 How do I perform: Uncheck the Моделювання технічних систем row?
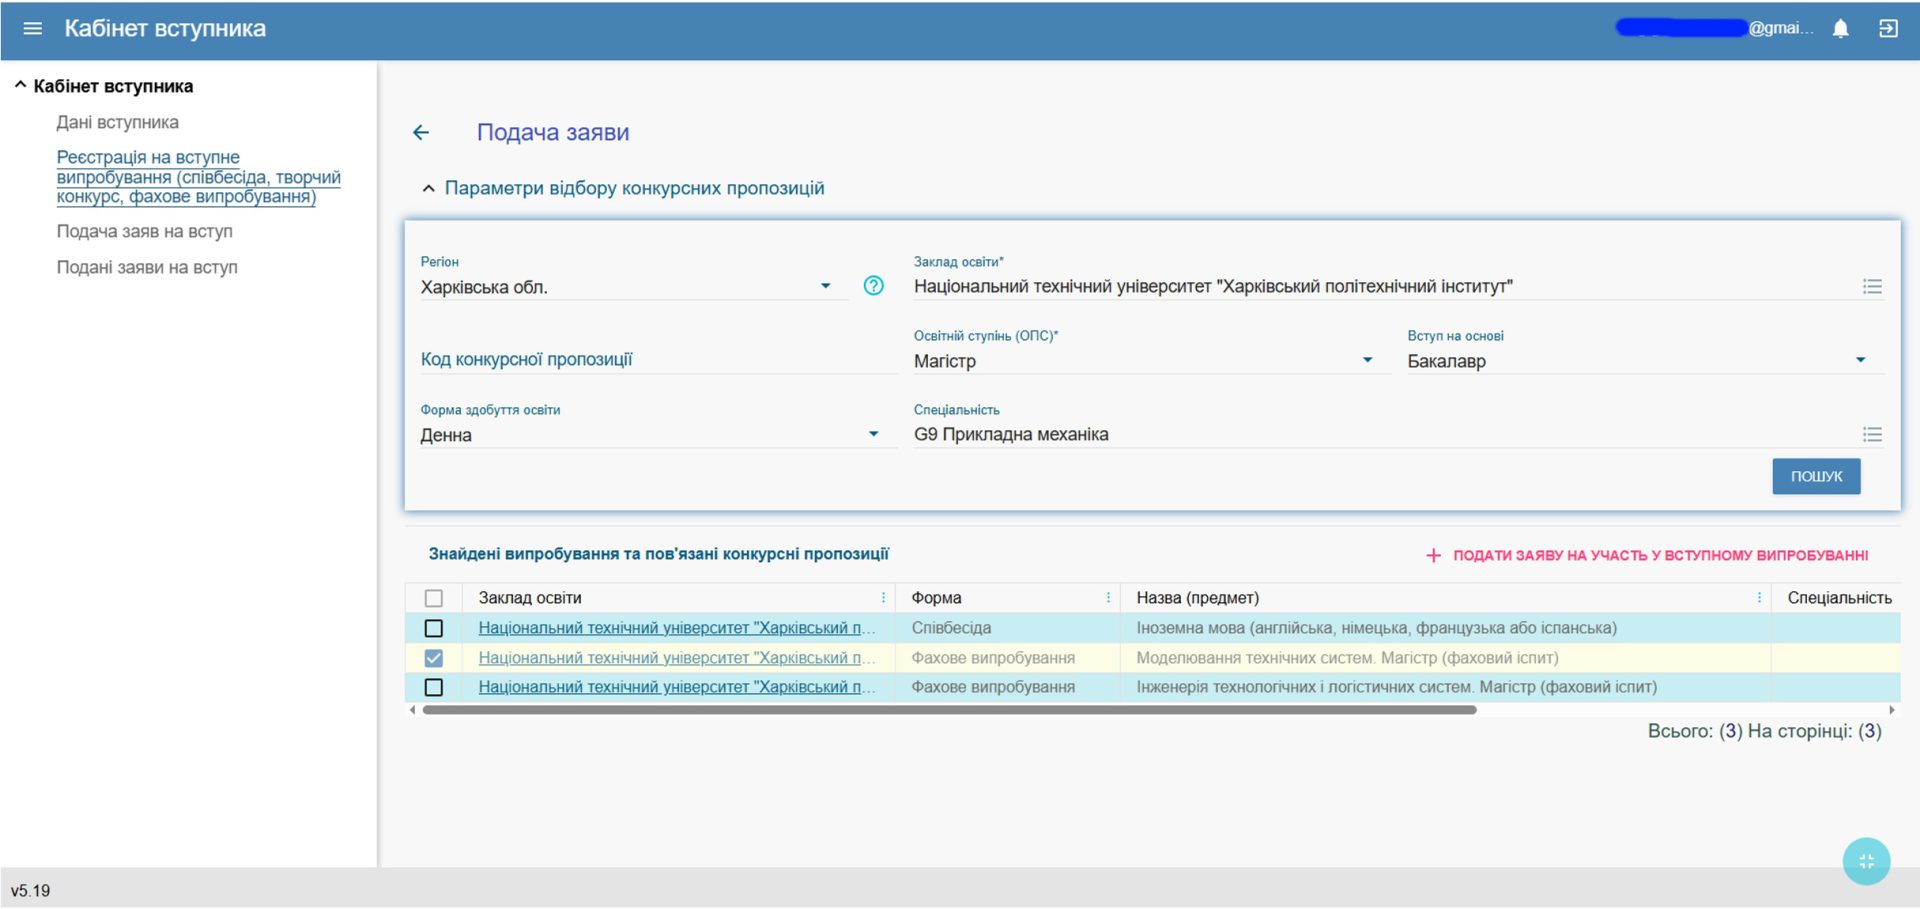click(434, 658)
